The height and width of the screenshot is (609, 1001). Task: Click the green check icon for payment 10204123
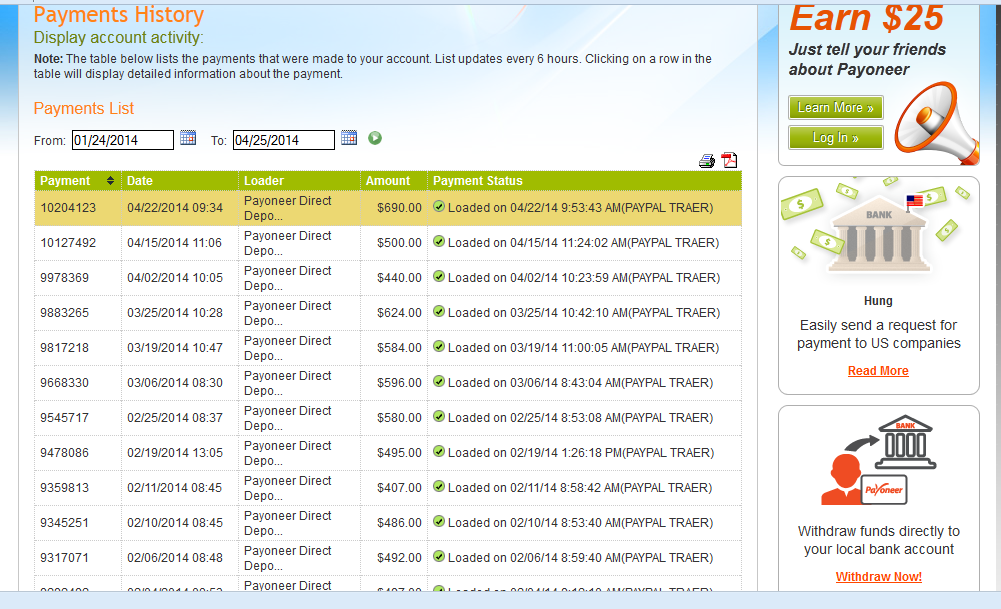click(439, 206)
